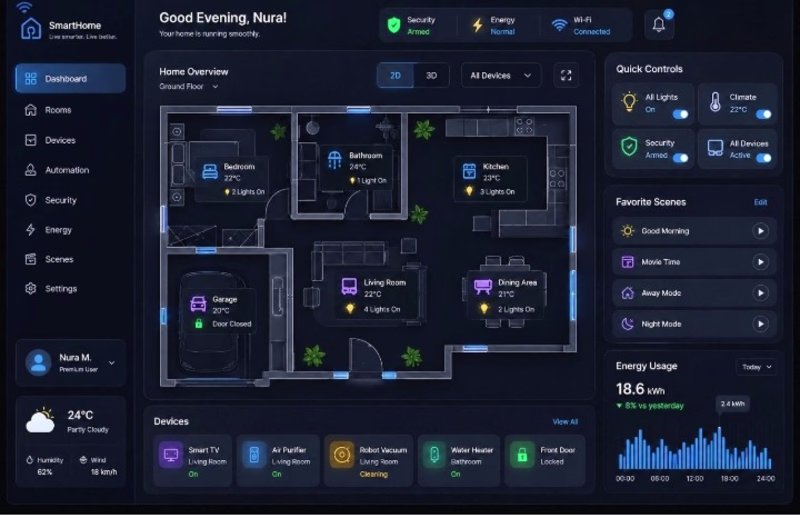Open the Front Door lock icon

click(x=522, y=455)
